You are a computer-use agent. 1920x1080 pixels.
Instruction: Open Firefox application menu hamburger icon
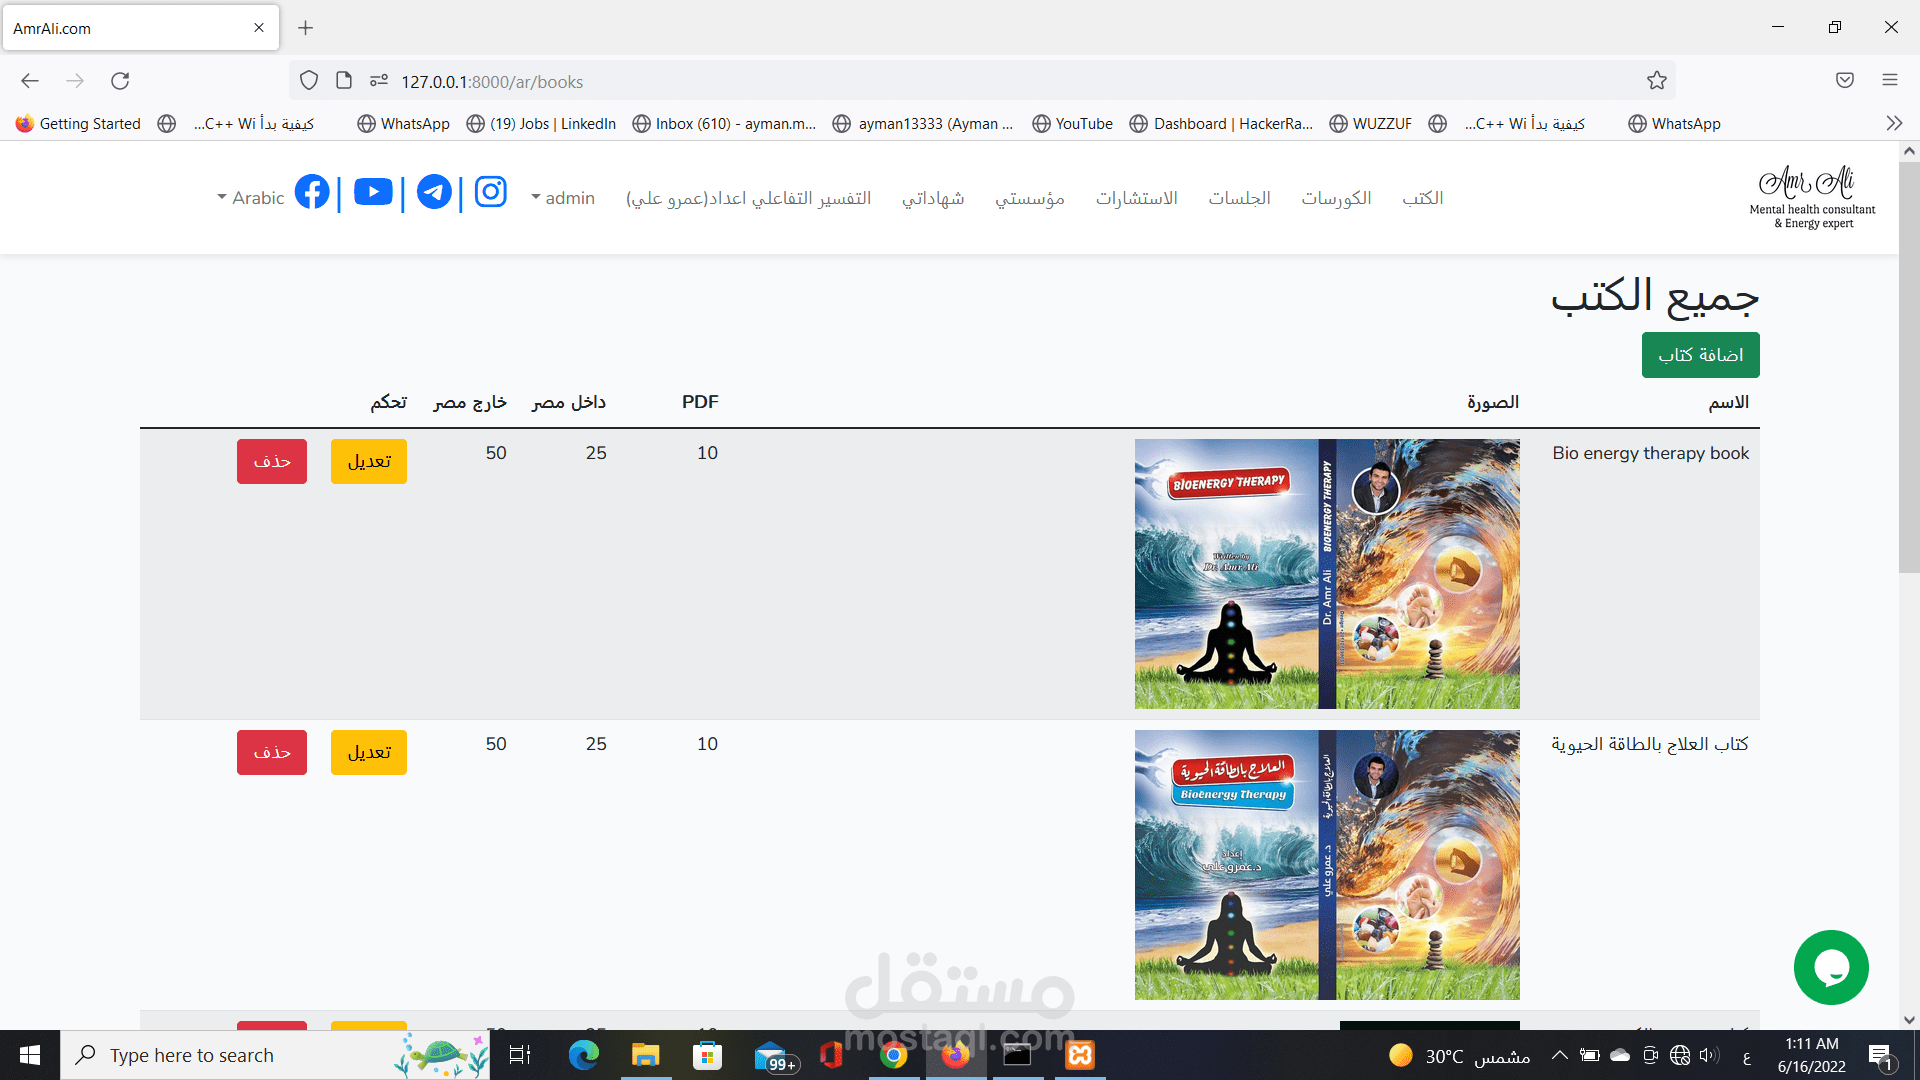pyautogui.click(x=1889, y=81)
